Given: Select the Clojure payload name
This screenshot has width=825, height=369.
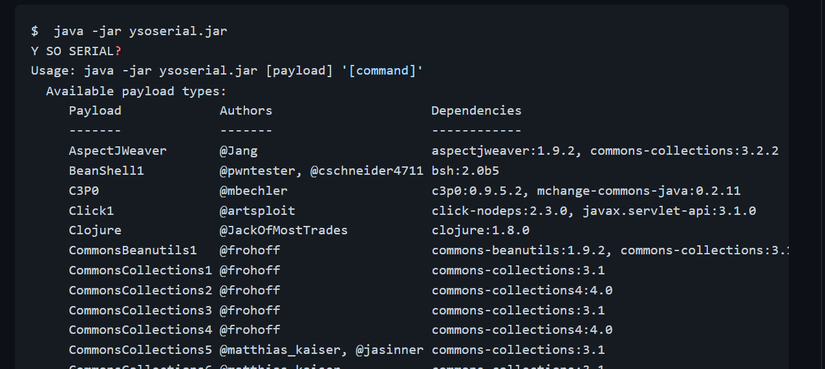Looking at the screenshot, I should tap(95, 231).
